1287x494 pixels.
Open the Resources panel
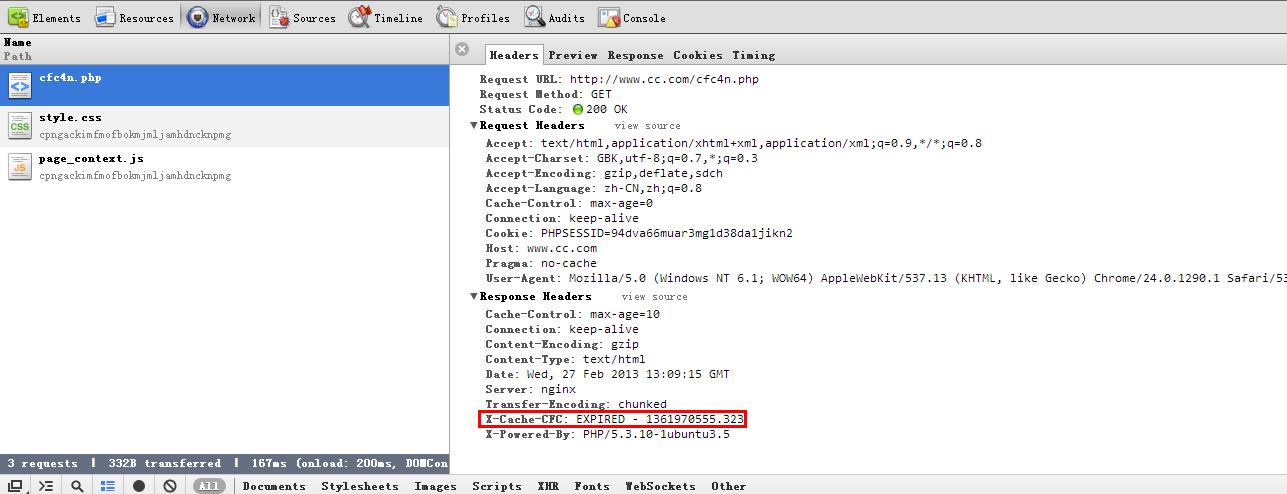point(134,18)
